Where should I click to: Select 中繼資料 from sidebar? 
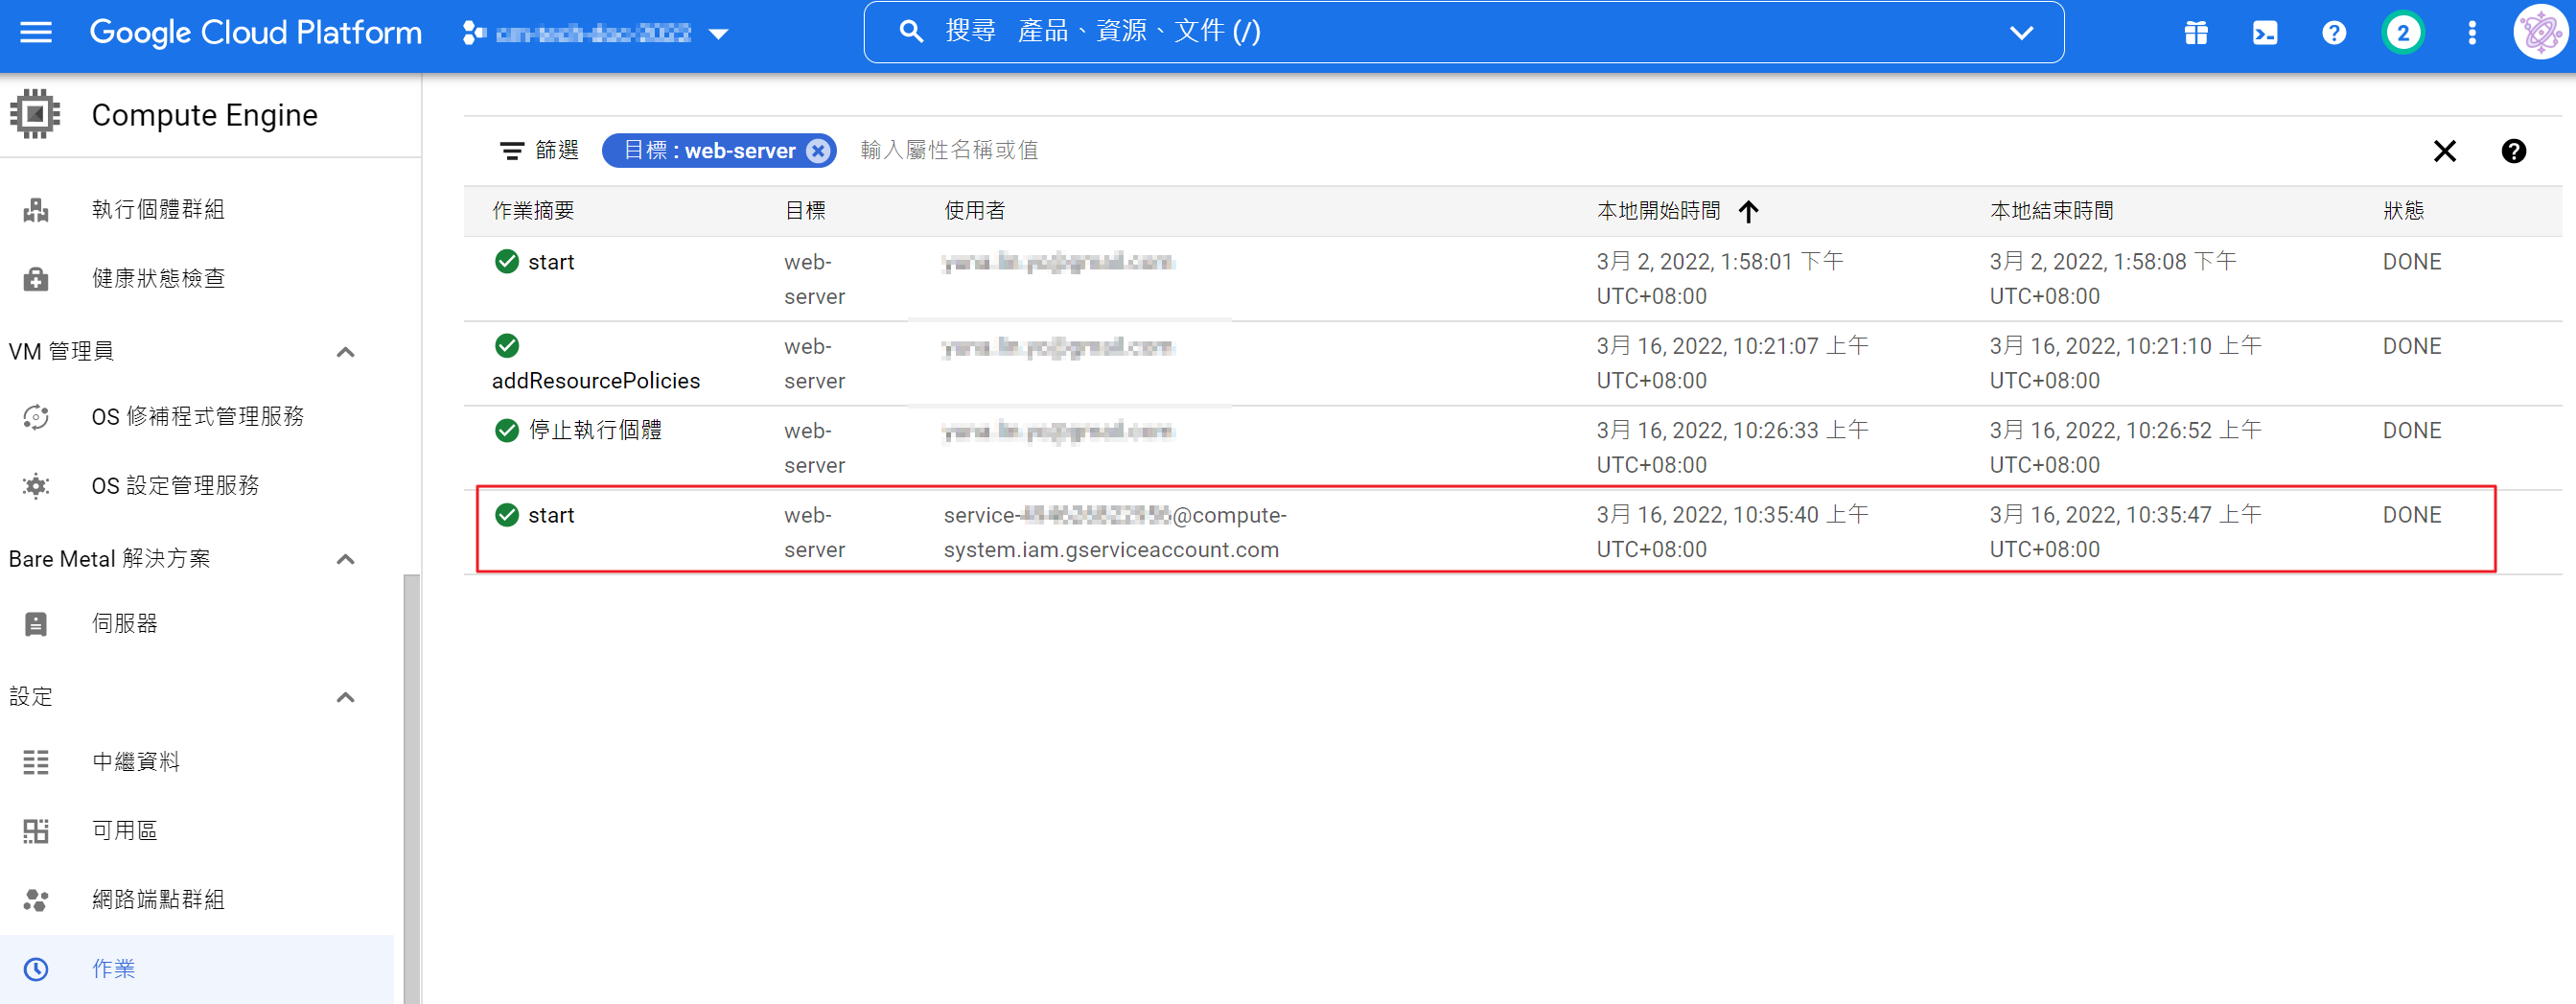[136, 762]
